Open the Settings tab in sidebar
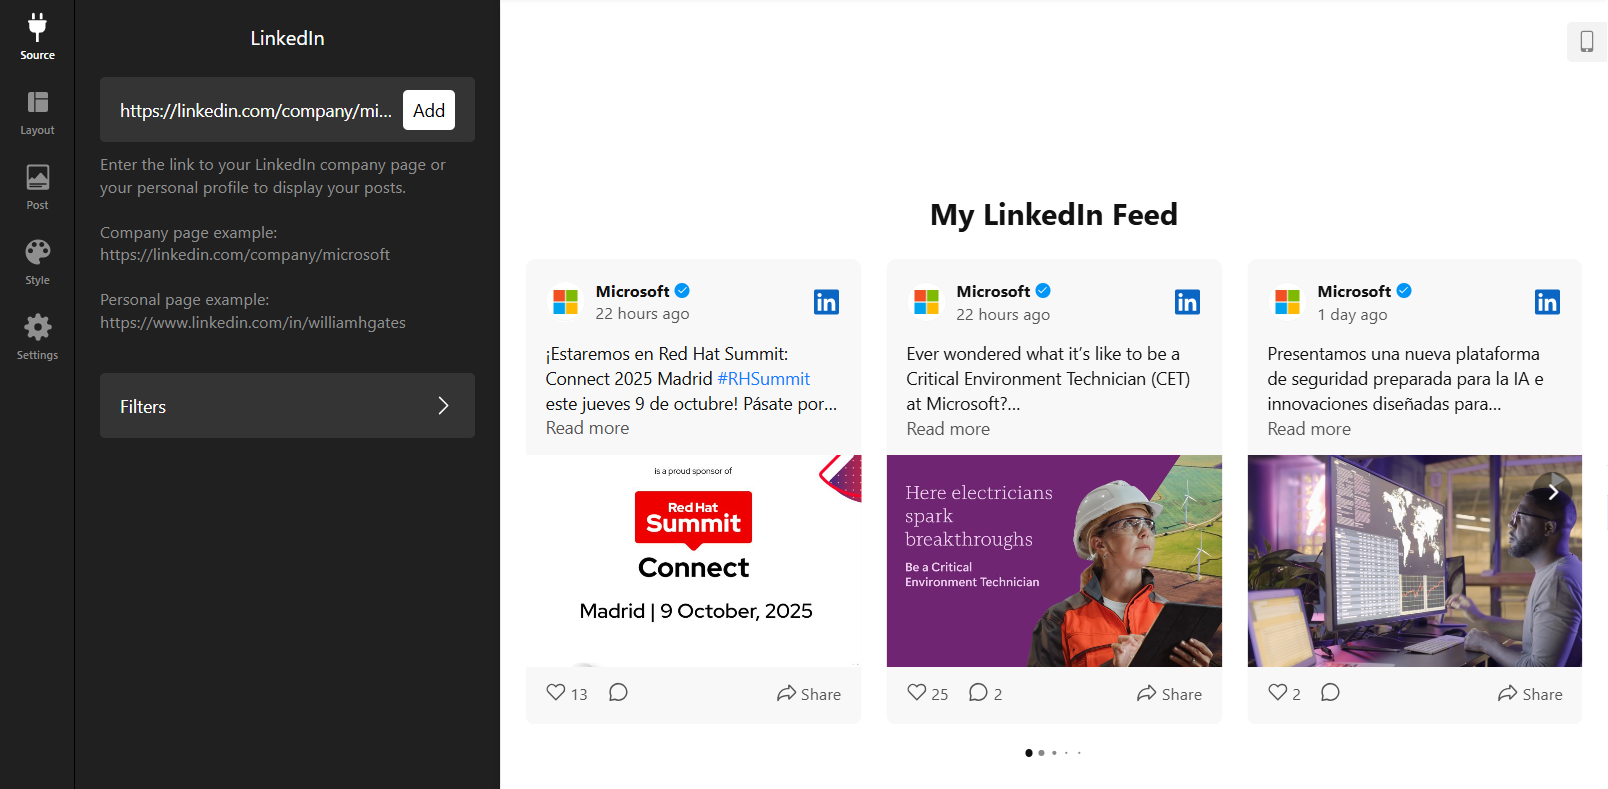1608x789 pixels. point(37,337)
